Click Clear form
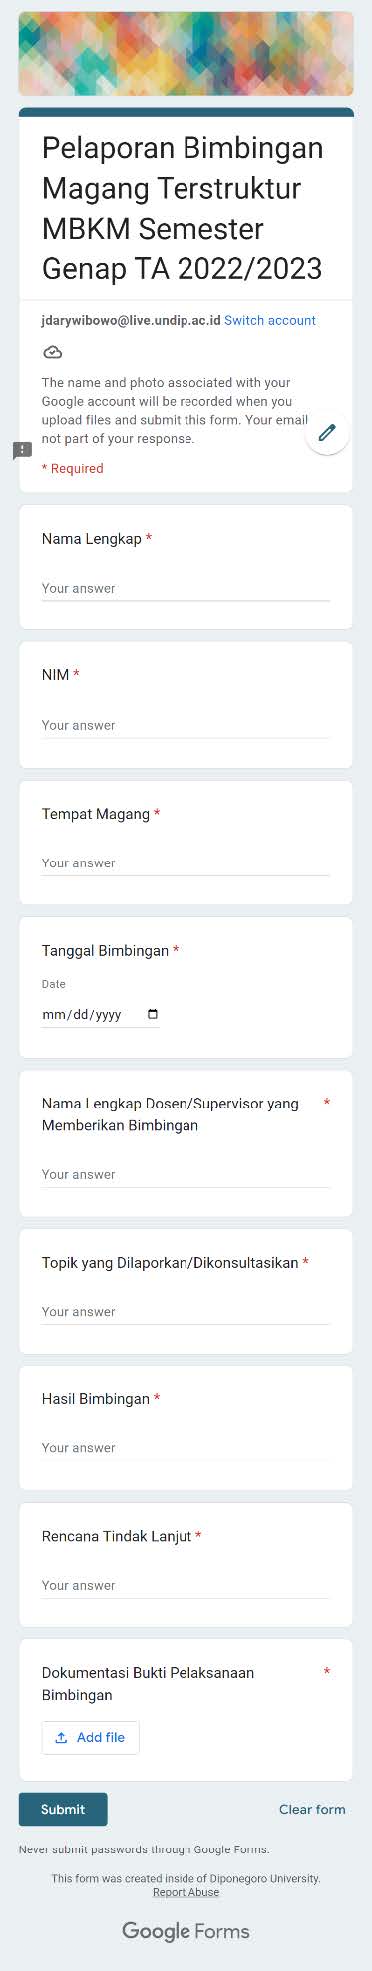Viewport: 372px width, 1971px height. click(x=312, y=1809)
